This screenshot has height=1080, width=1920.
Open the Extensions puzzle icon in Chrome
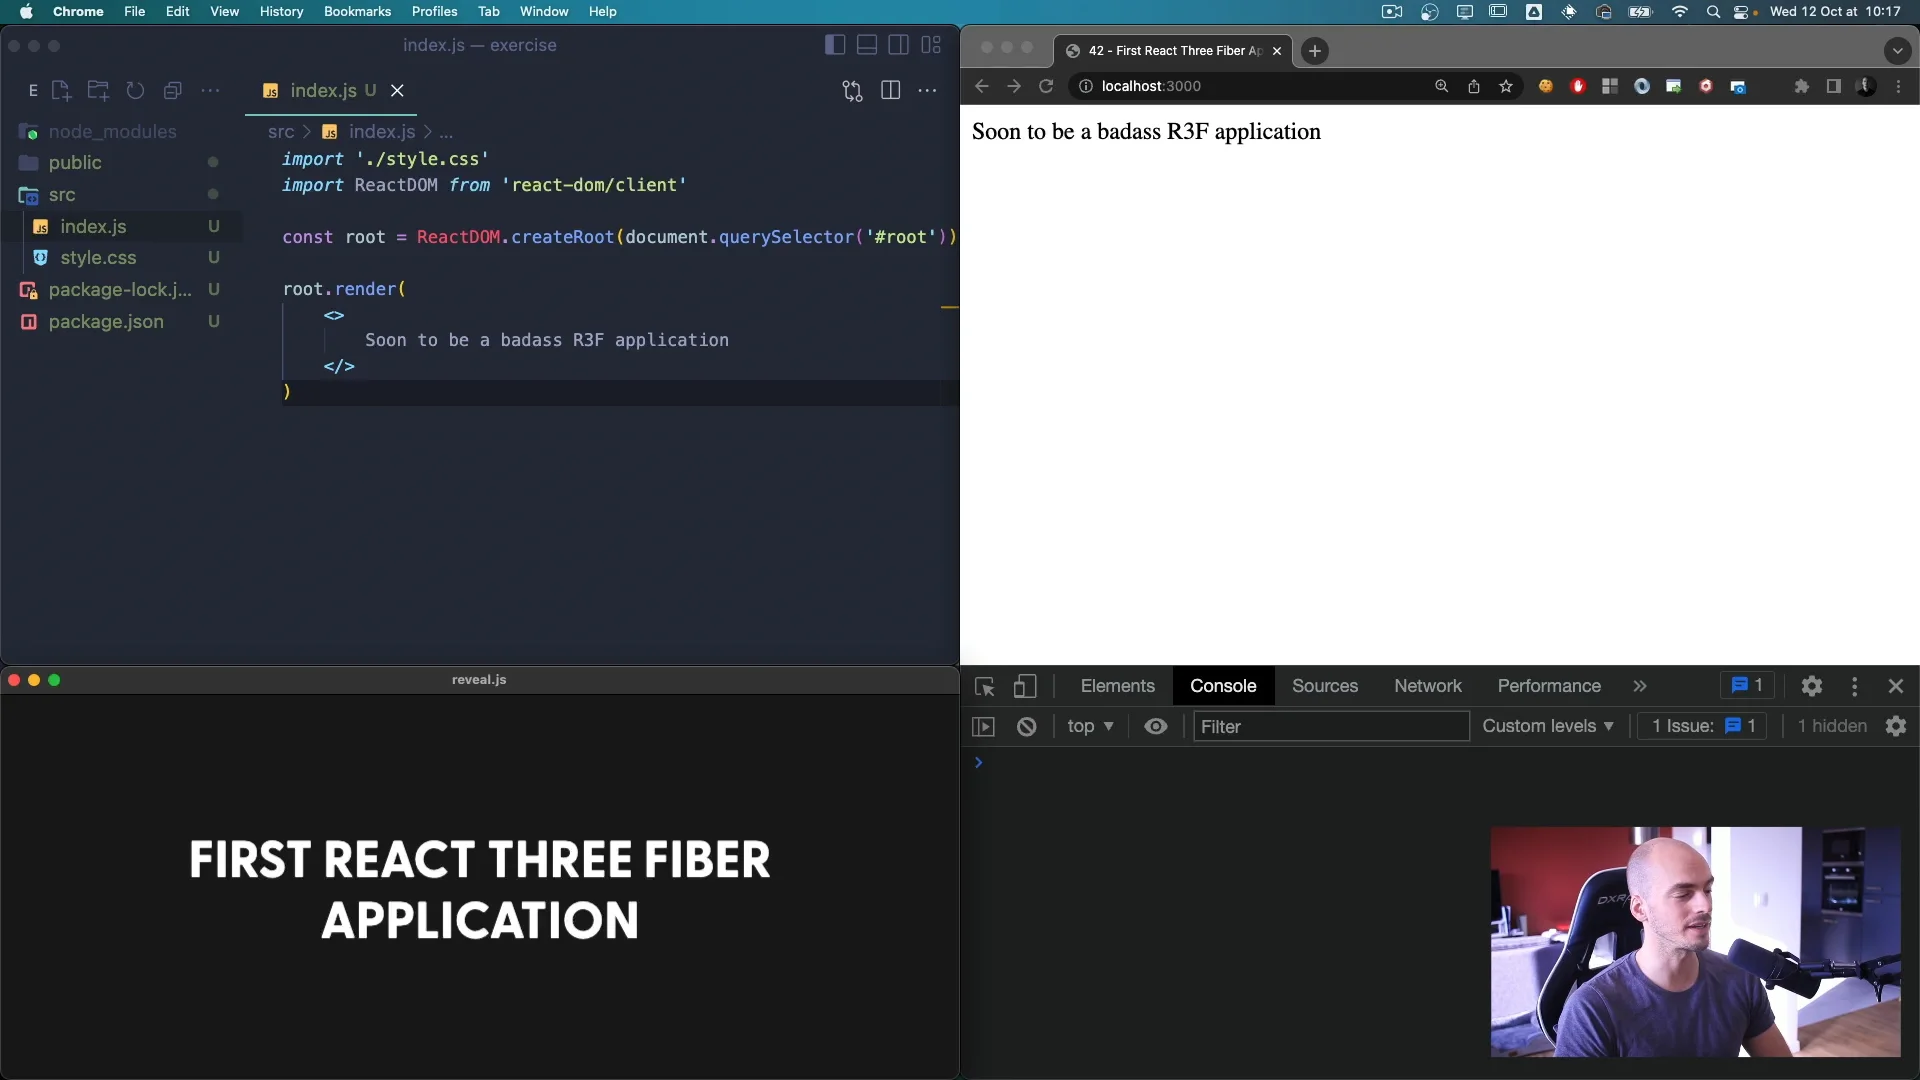(x=1801, y=87)
